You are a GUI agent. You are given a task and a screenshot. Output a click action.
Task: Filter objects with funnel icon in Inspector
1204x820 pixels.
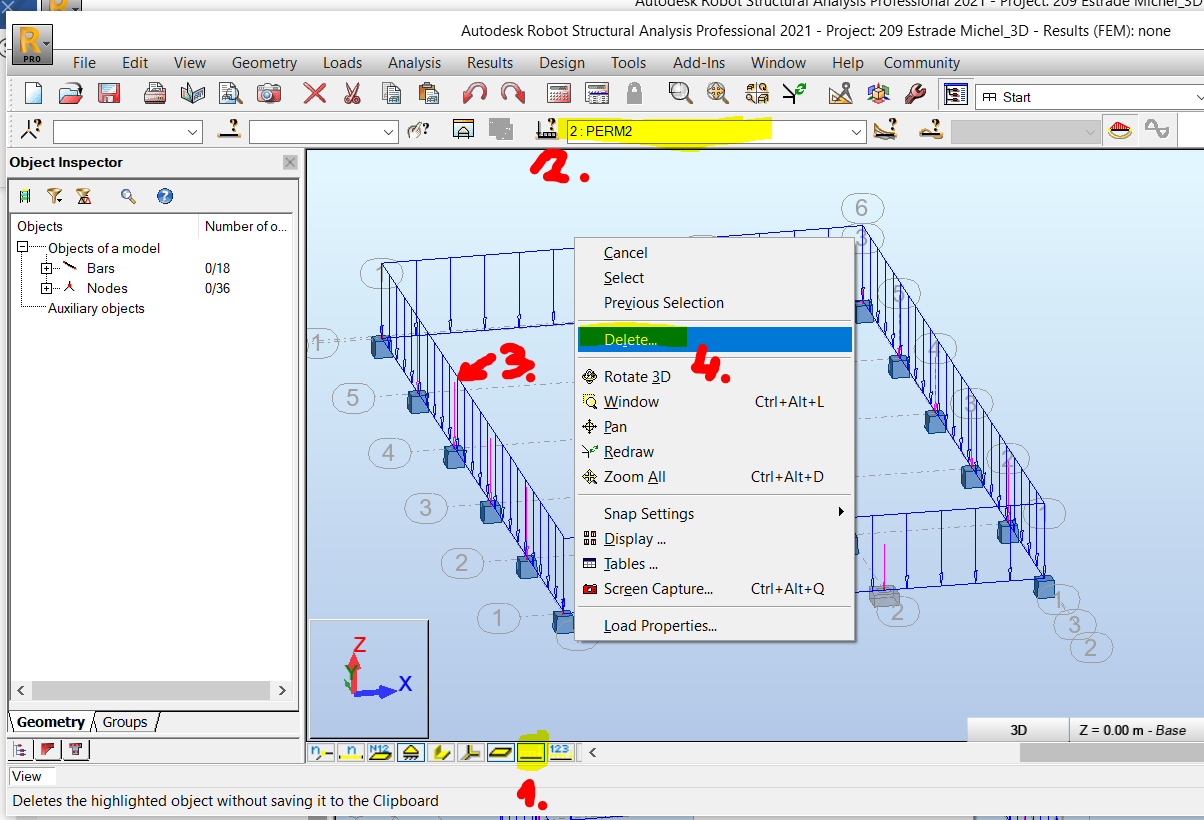click(55, 196)
